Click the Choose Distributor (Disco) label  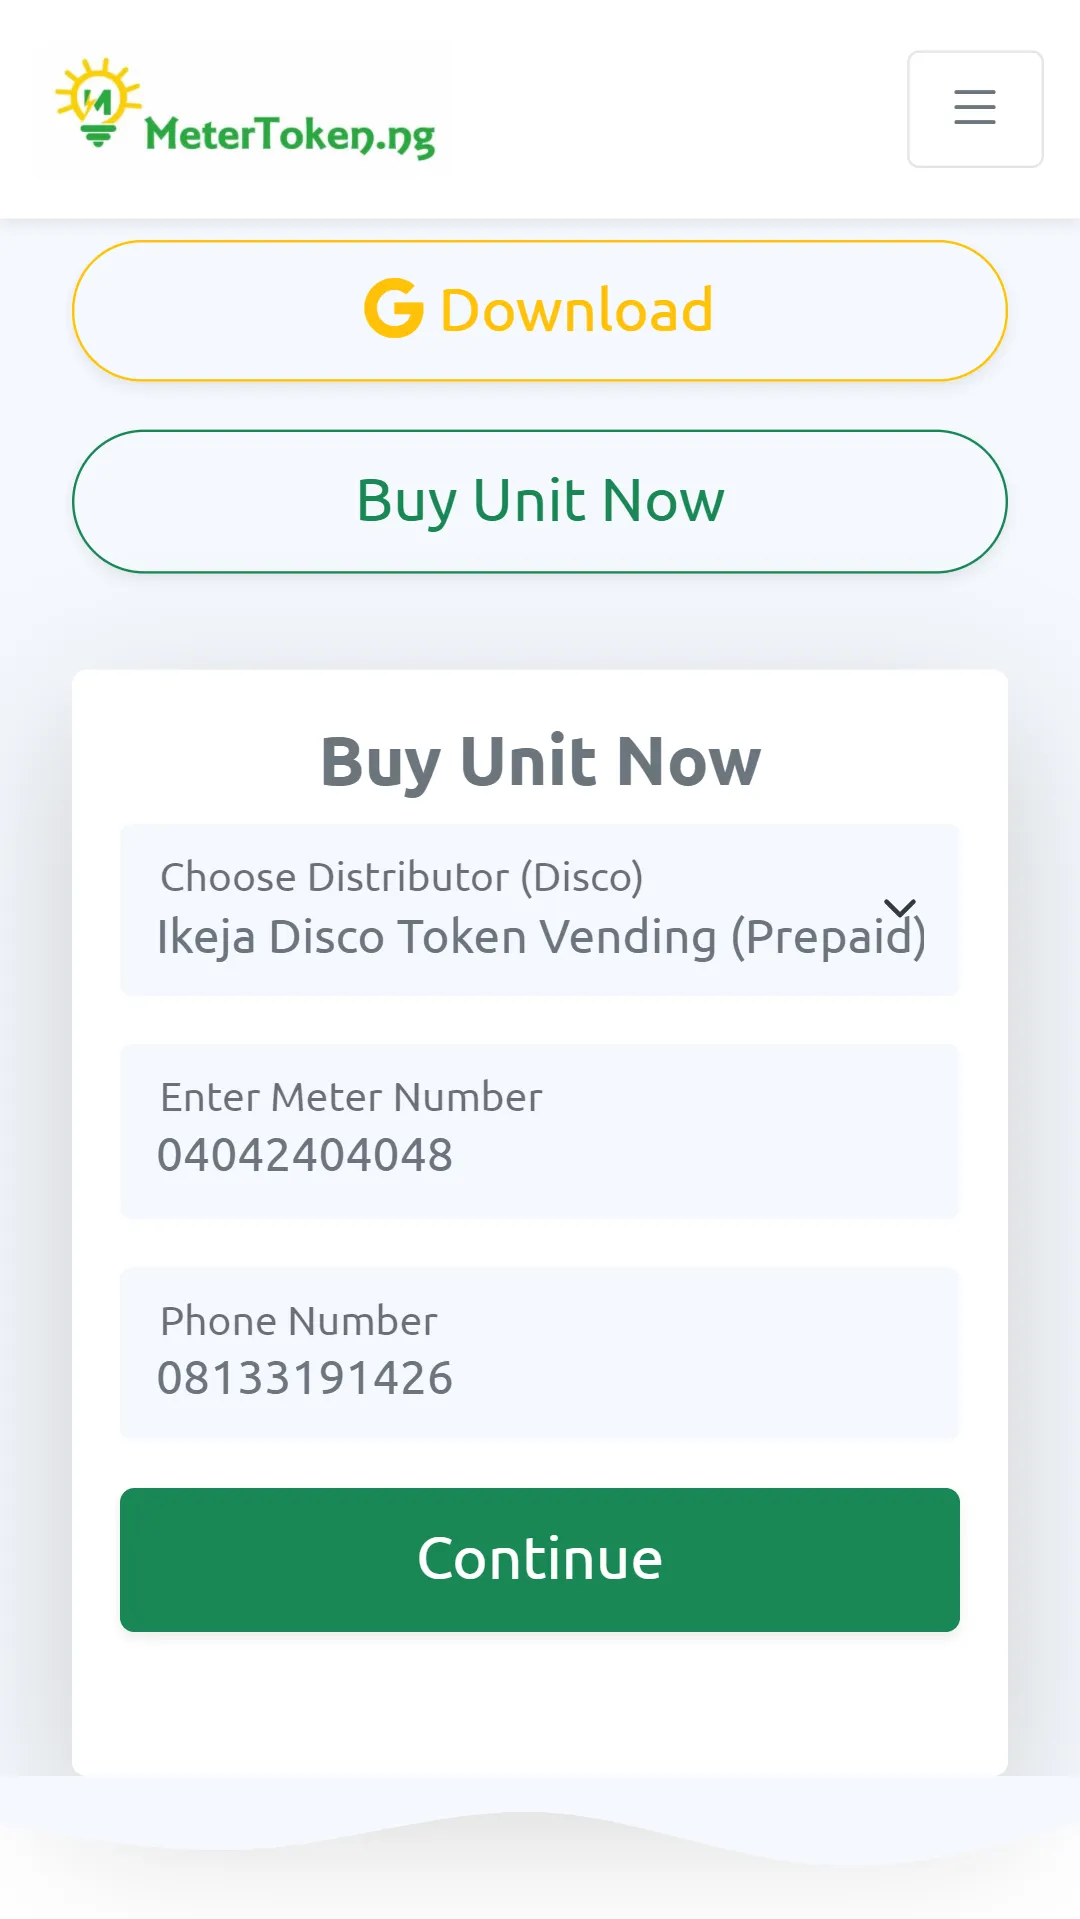click(402, 877)
